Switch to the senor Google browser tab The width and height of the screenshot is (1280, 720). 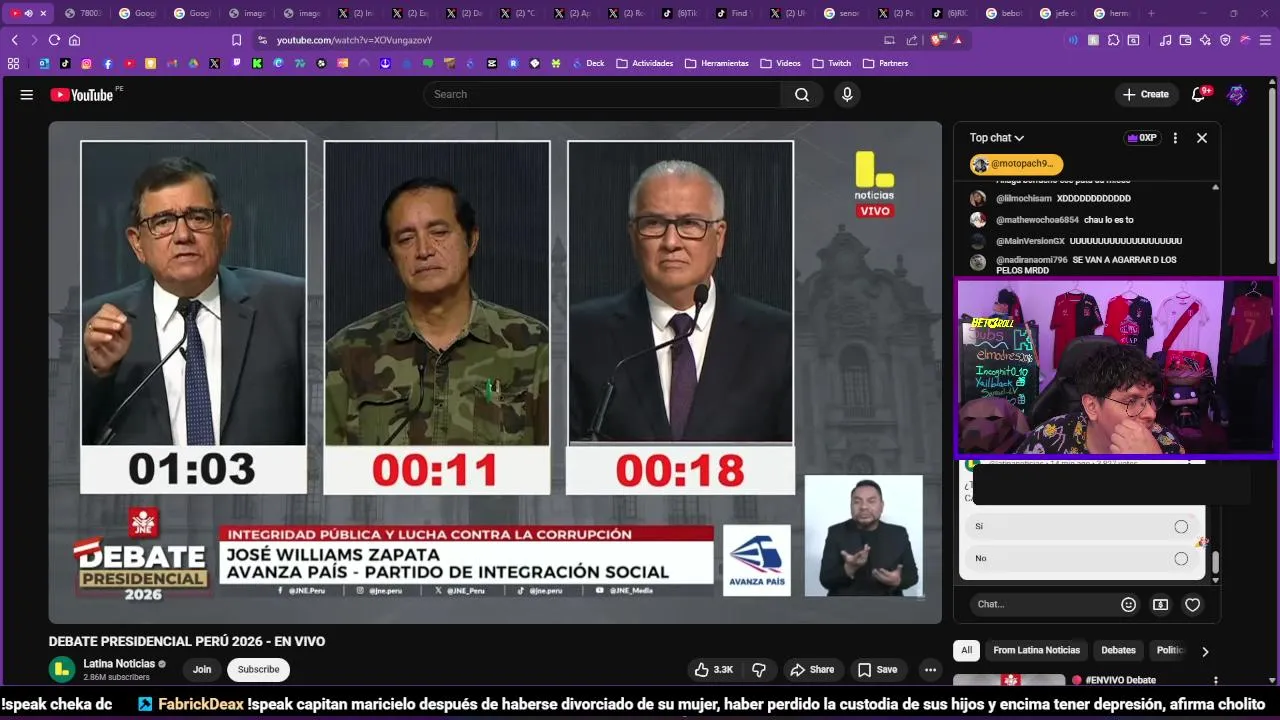841,13
